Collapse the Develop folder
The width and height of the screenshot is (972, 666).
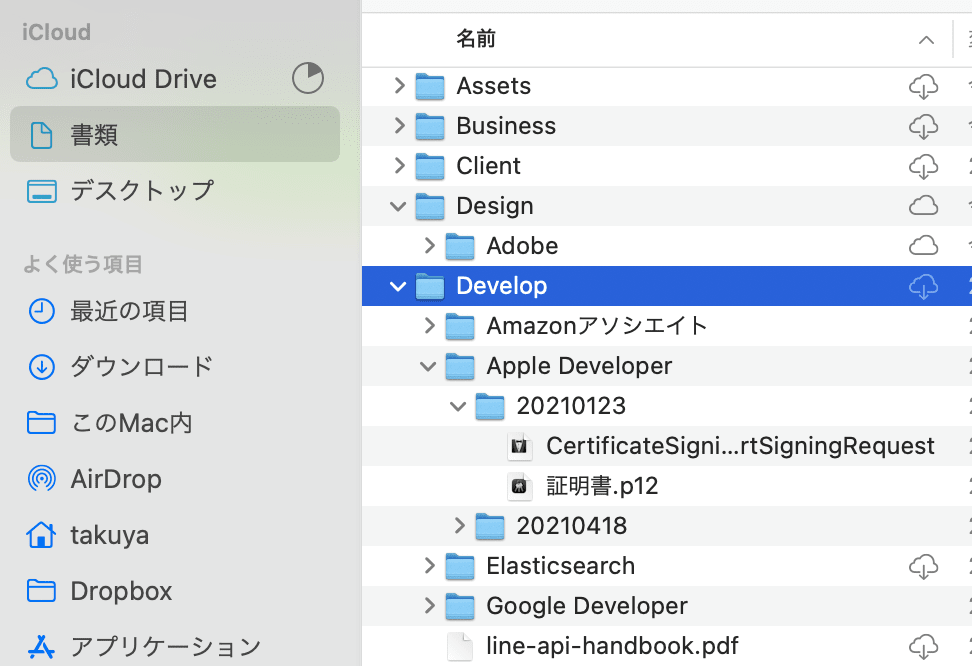click(x=398, y=286)
